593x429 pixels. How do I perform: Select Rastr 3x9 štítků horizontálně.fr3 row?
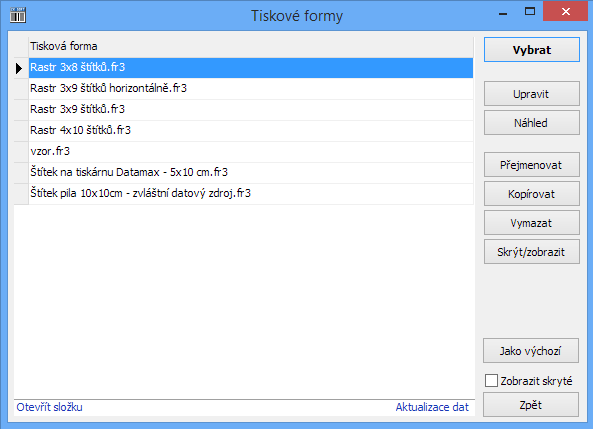[251, 89]
